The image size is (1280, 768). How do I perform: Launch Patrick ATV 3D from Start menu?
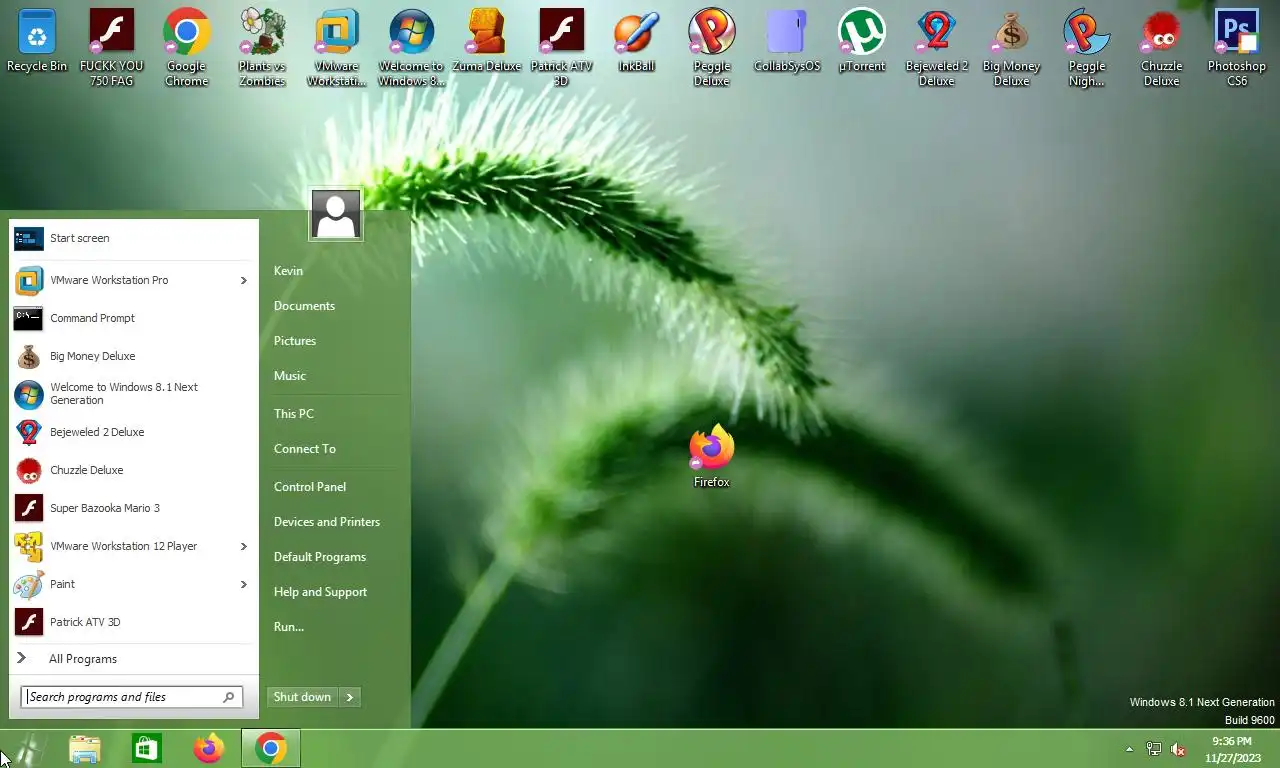point(134,622)
